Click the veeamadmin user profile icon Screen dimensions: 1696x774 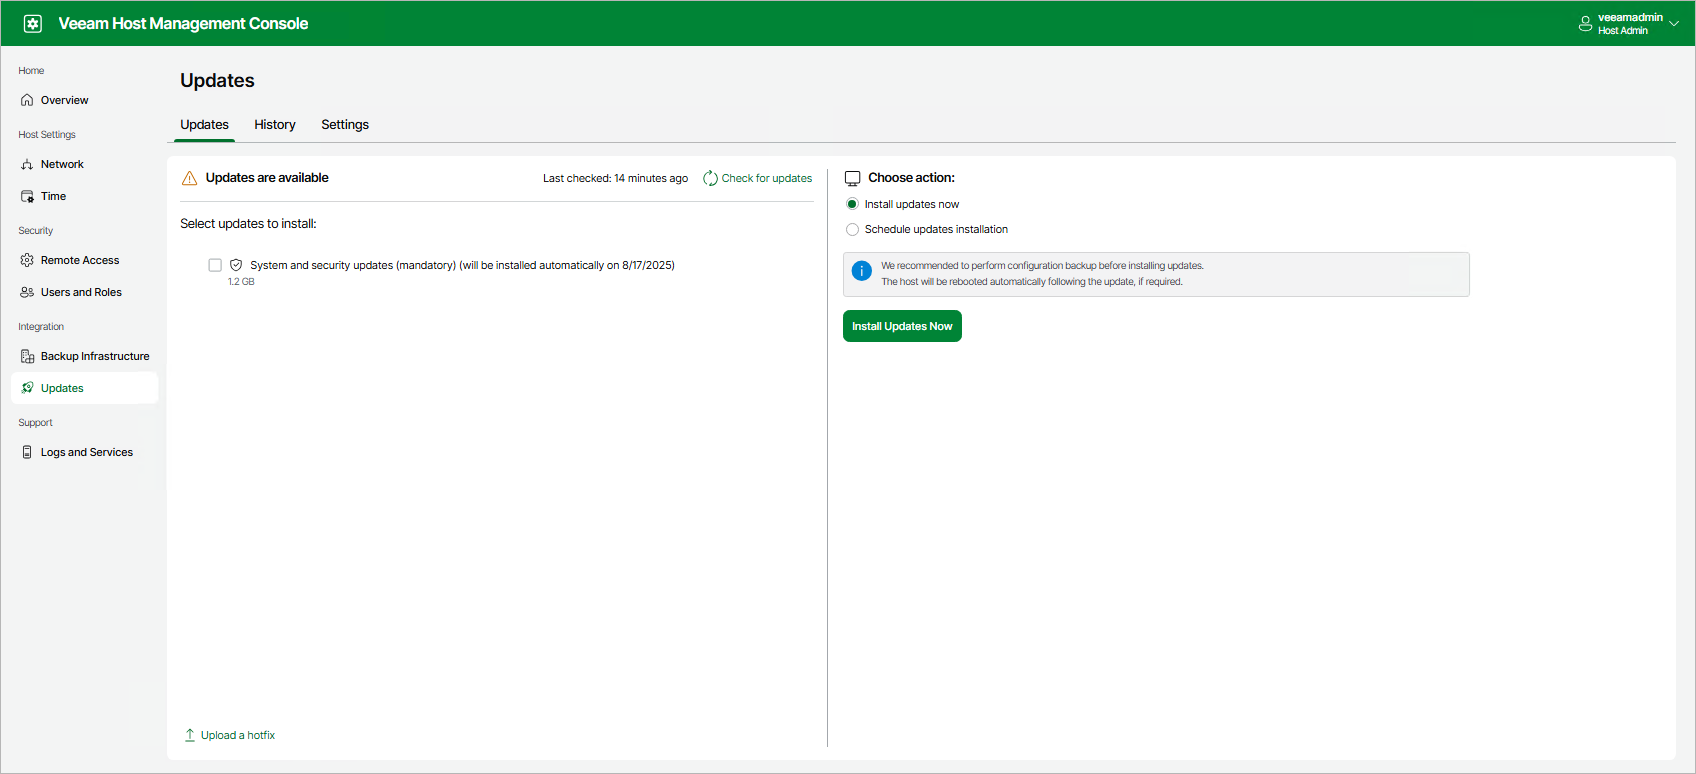(x=1585, y=24)
